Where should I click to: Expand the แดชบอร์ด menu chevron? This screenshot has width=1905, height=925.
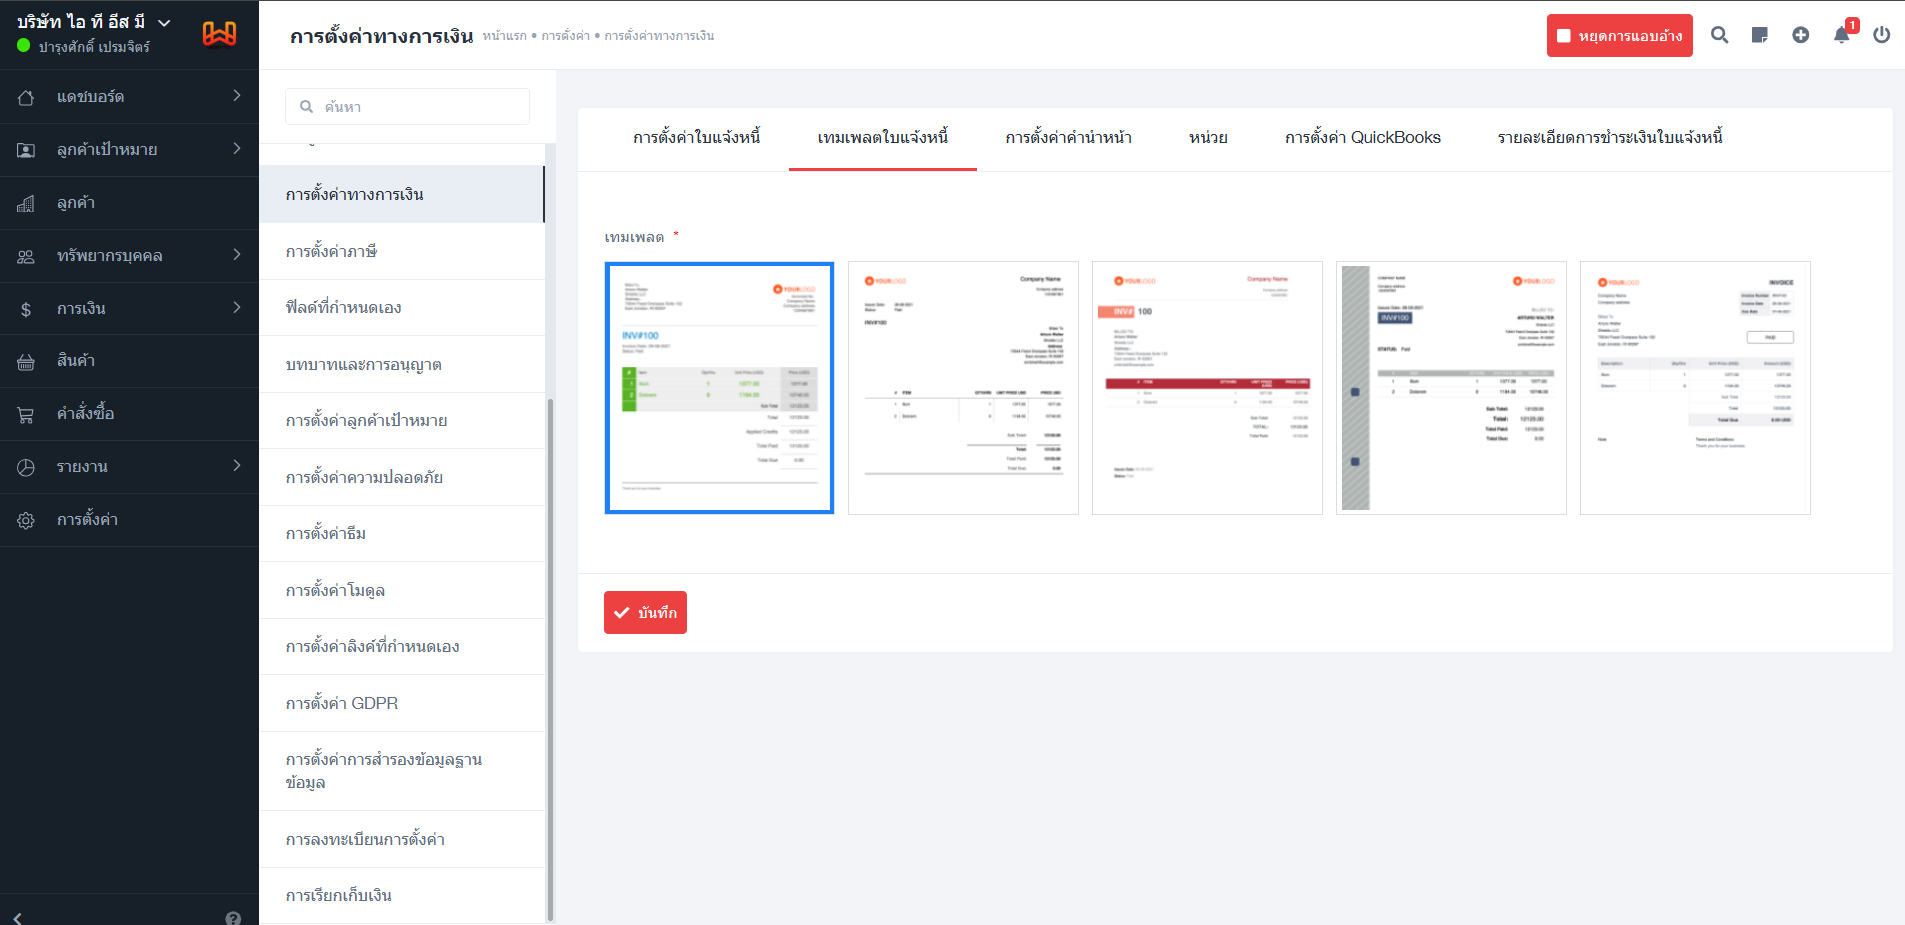(x=237, y=96)
